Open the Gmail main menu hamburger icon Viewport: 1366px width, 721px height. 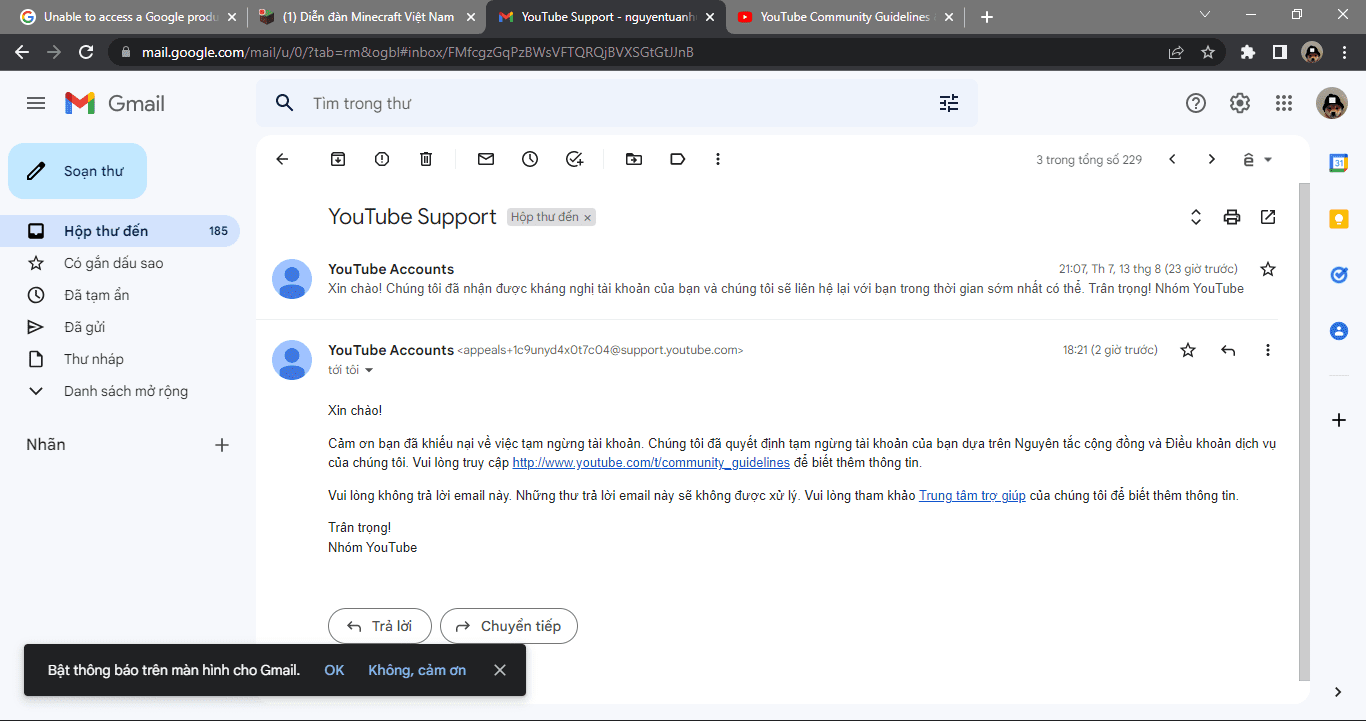36,103
